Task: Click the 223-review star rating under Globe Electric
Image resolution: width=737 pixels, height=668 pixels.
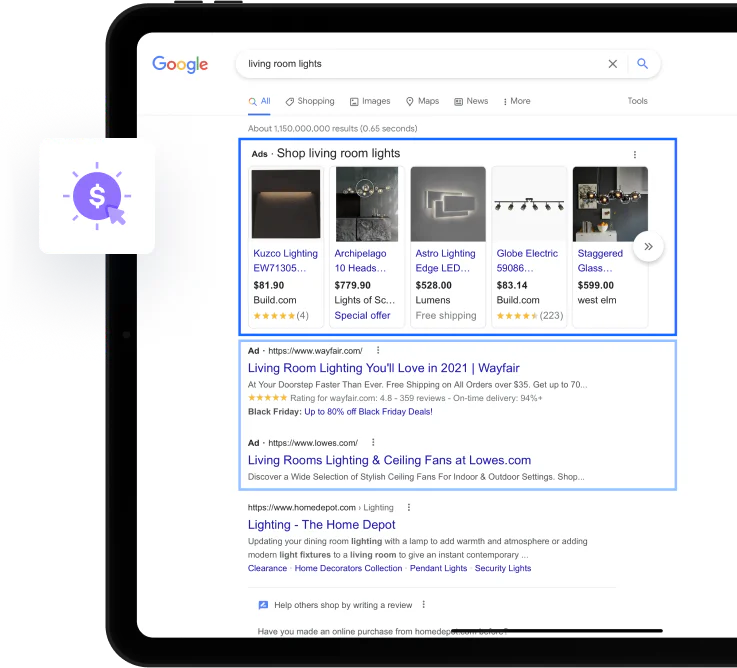Action: pos(530,315)
